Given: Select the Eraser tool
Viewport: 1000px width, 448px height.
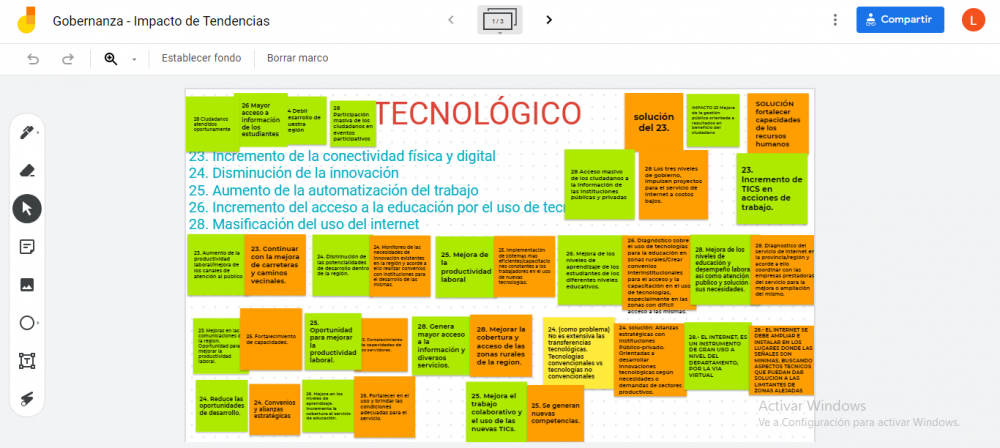Looking at the screenshot, I should tap(27, 171).
